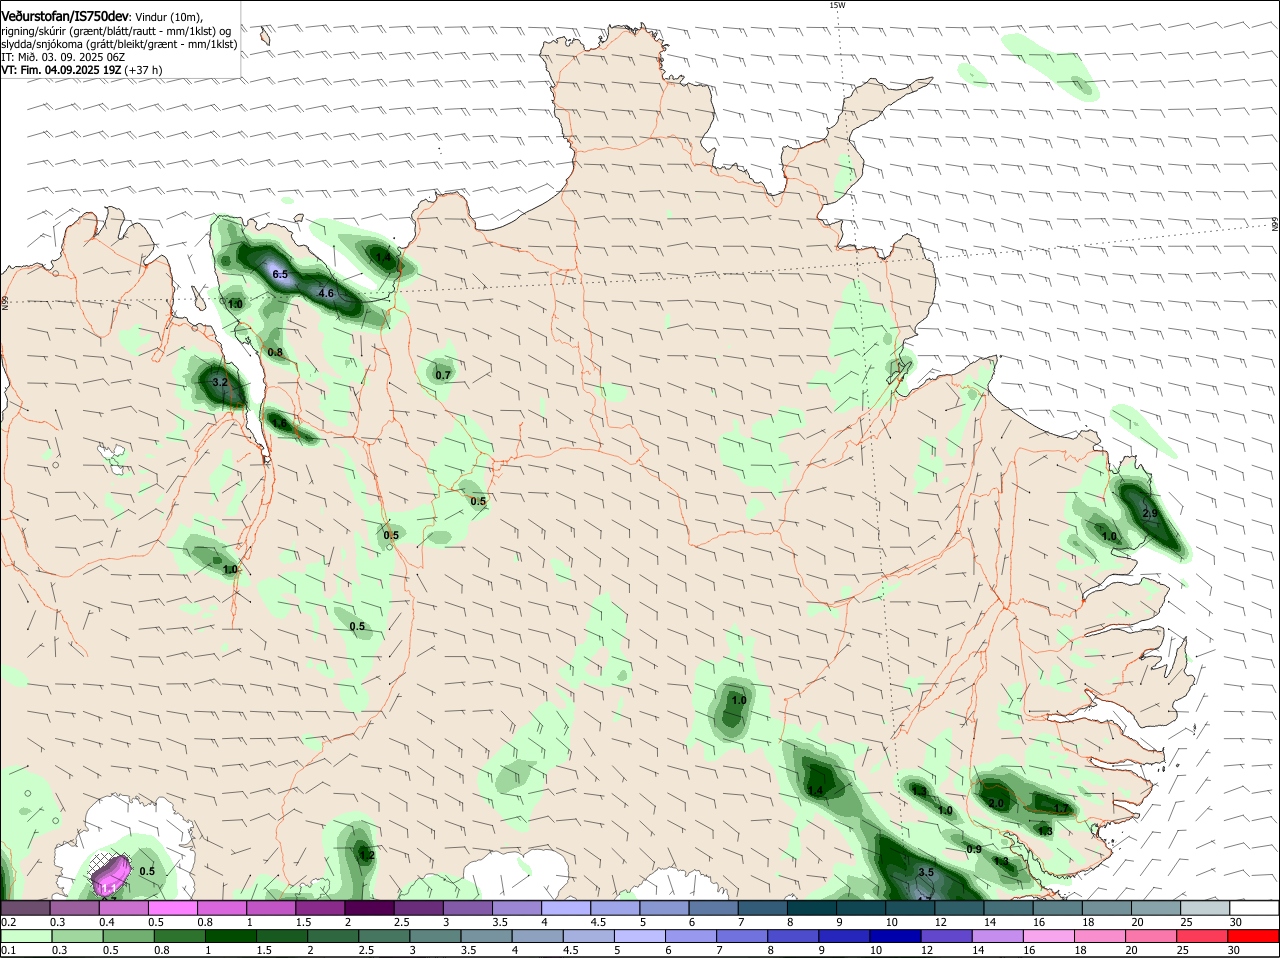Screen dimensions: 1280x958
Task: Click the 30 label in the lower legend row
Action: [x=1235, y=950]
